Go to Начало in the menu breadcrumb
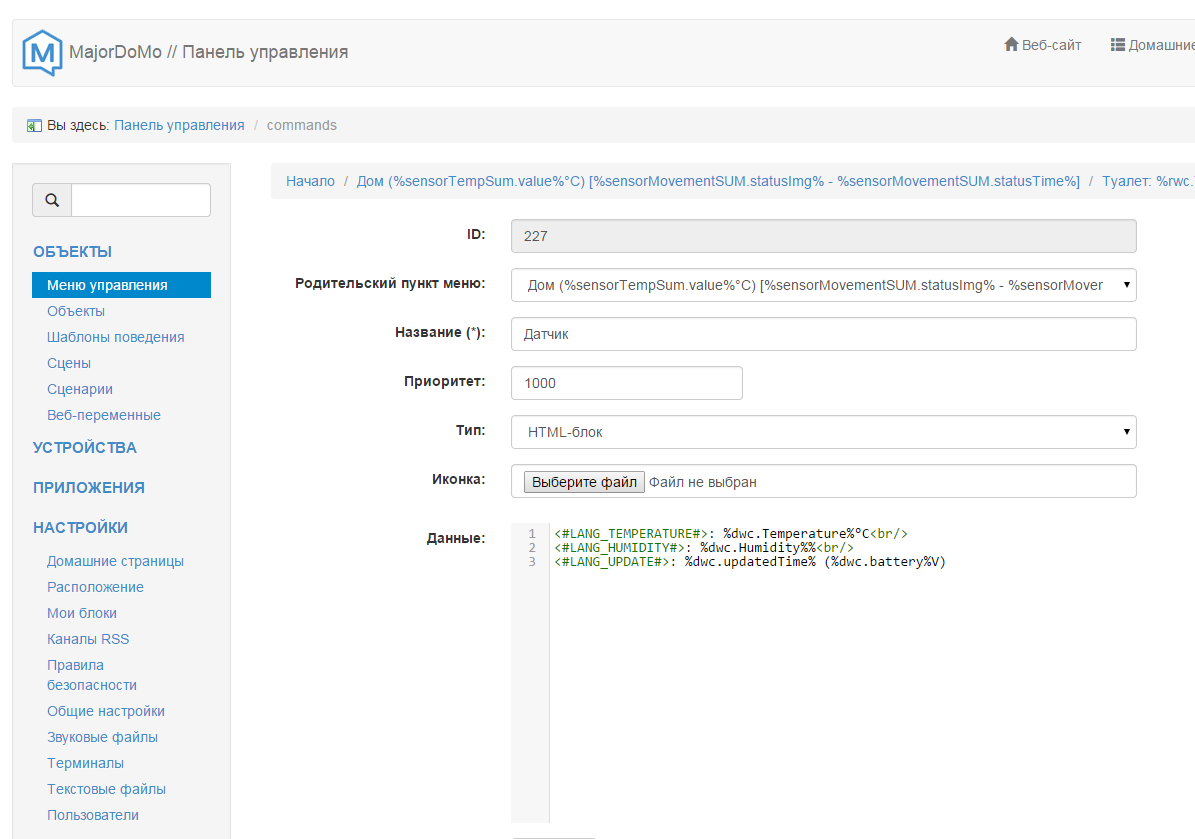 tap(310, 181)
